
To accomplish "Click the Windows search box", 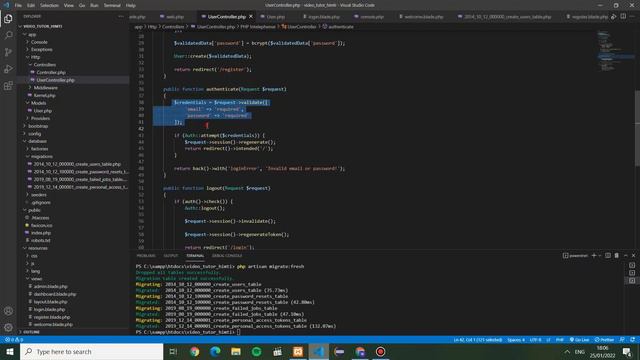I will [x=91, y=351].
